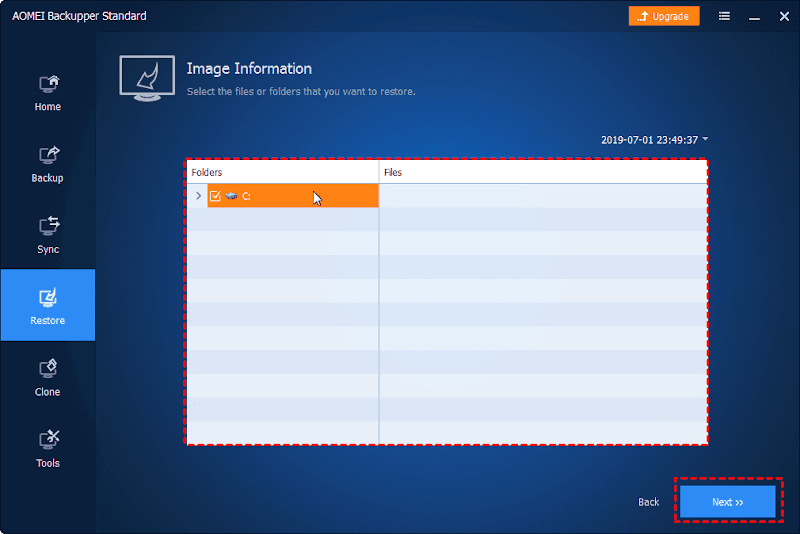Go Back to previous step
The height and width of the screenshot is (534, 800).
[x=648, y=502]
